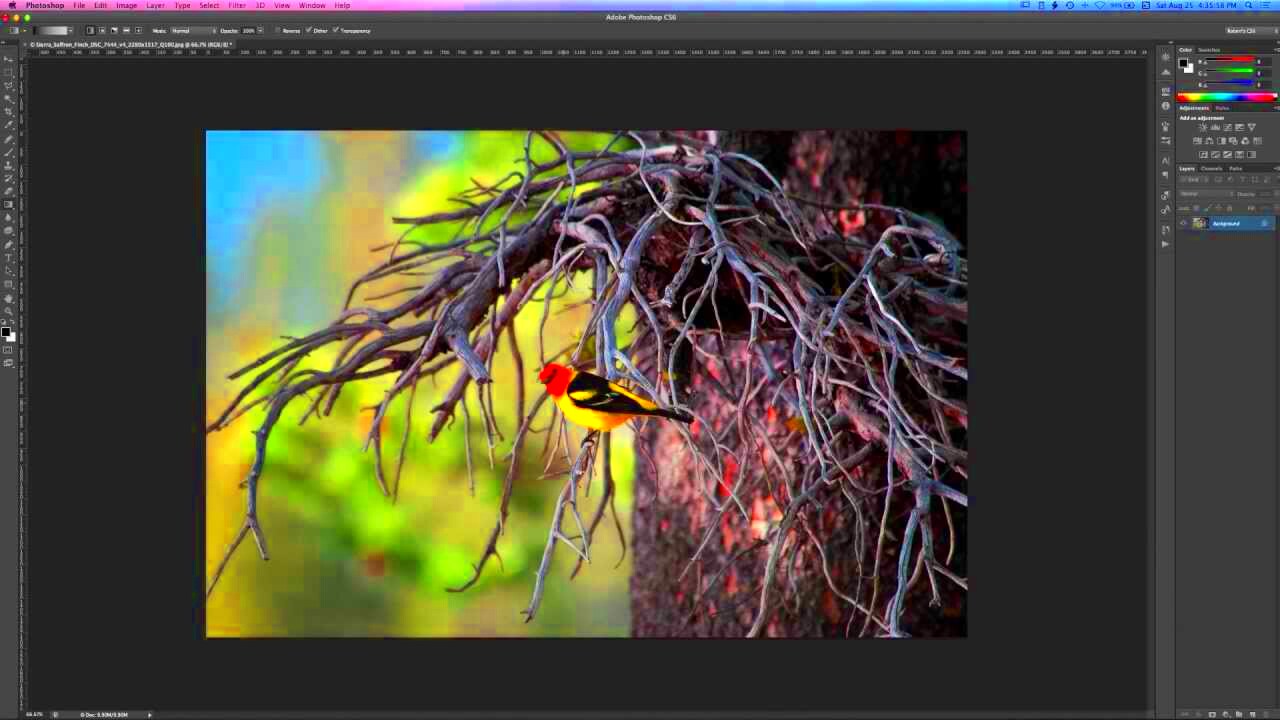This screenshot has width=1280, height=720.
Task: Select the Lasso tool
Action: coord(9,86)
